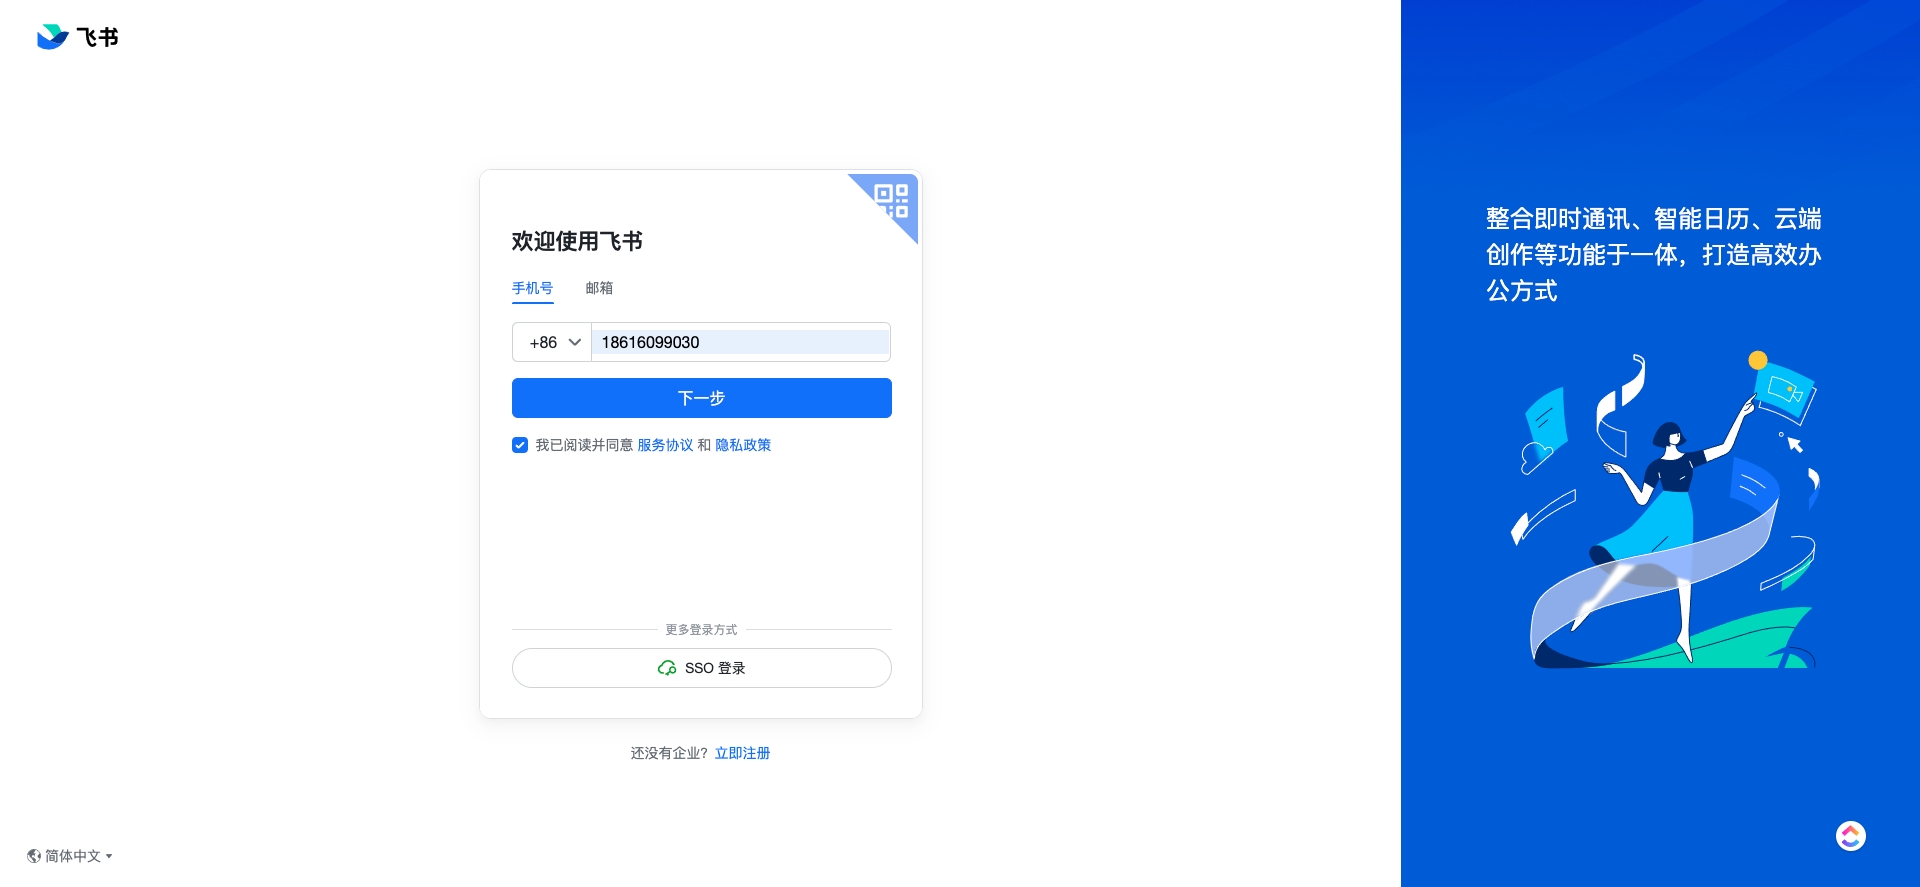This screenshot has width=1920, height=887.
Task: Open the +86 country code dropdown
Action: pyautogui.click(x=552, y=342)
